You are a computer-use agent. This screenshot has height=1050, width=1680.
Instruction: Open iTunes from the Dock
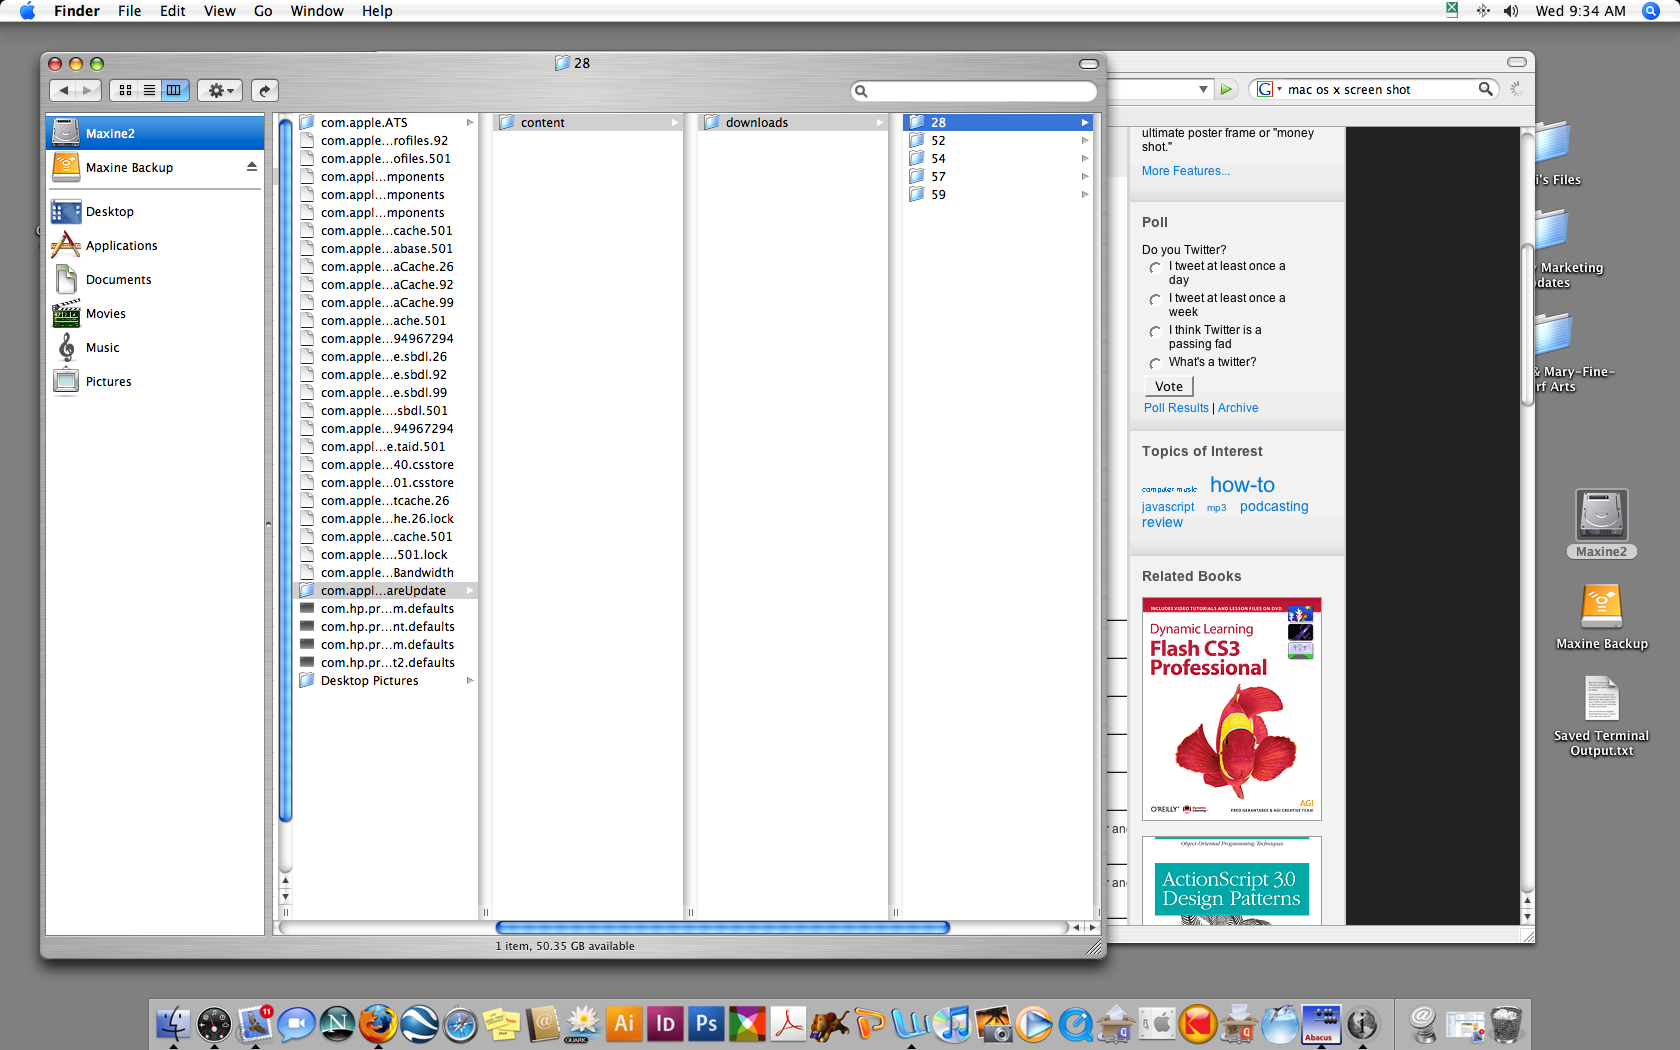[952, 1023]
